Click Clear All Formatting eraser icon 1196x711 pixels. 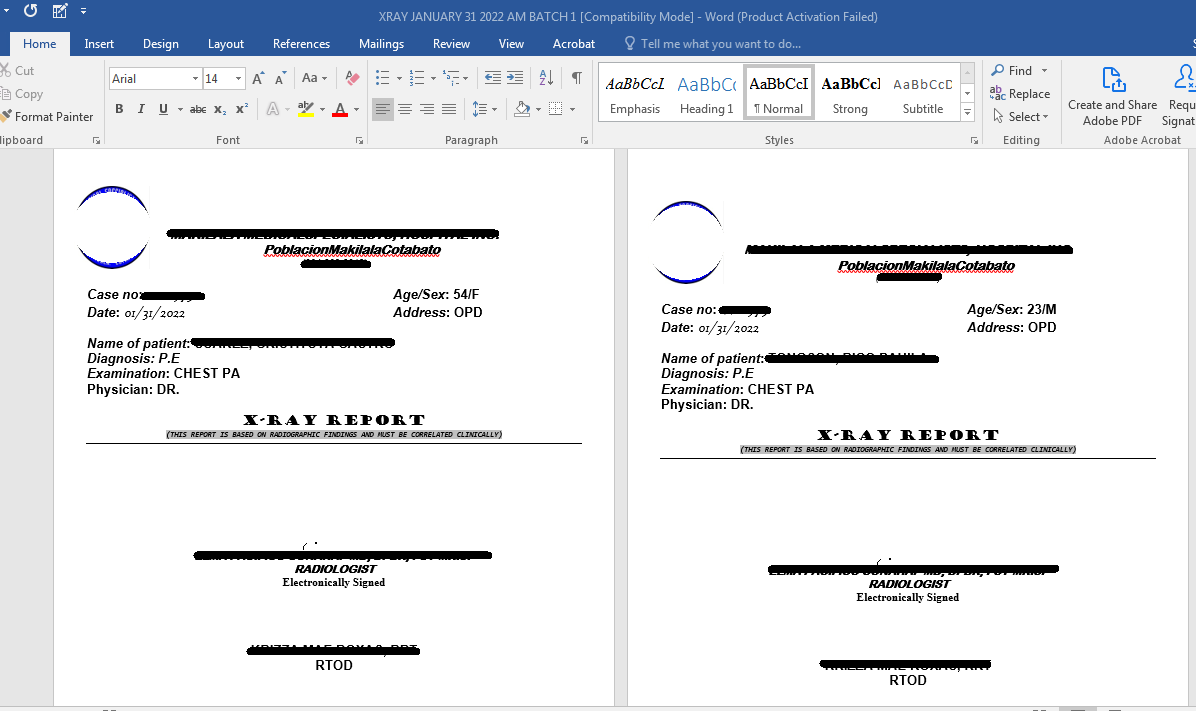coord(352,78)
